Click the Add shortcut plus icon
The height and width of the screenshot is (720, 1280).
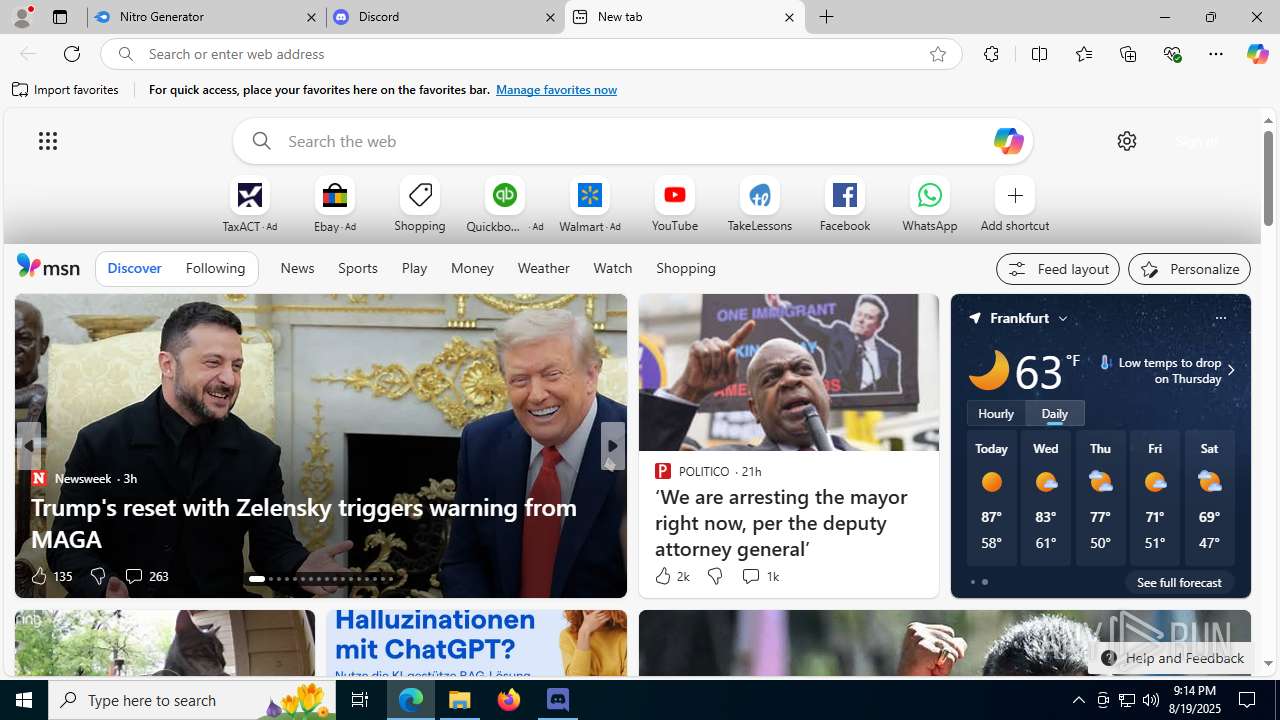[1015, 196]
